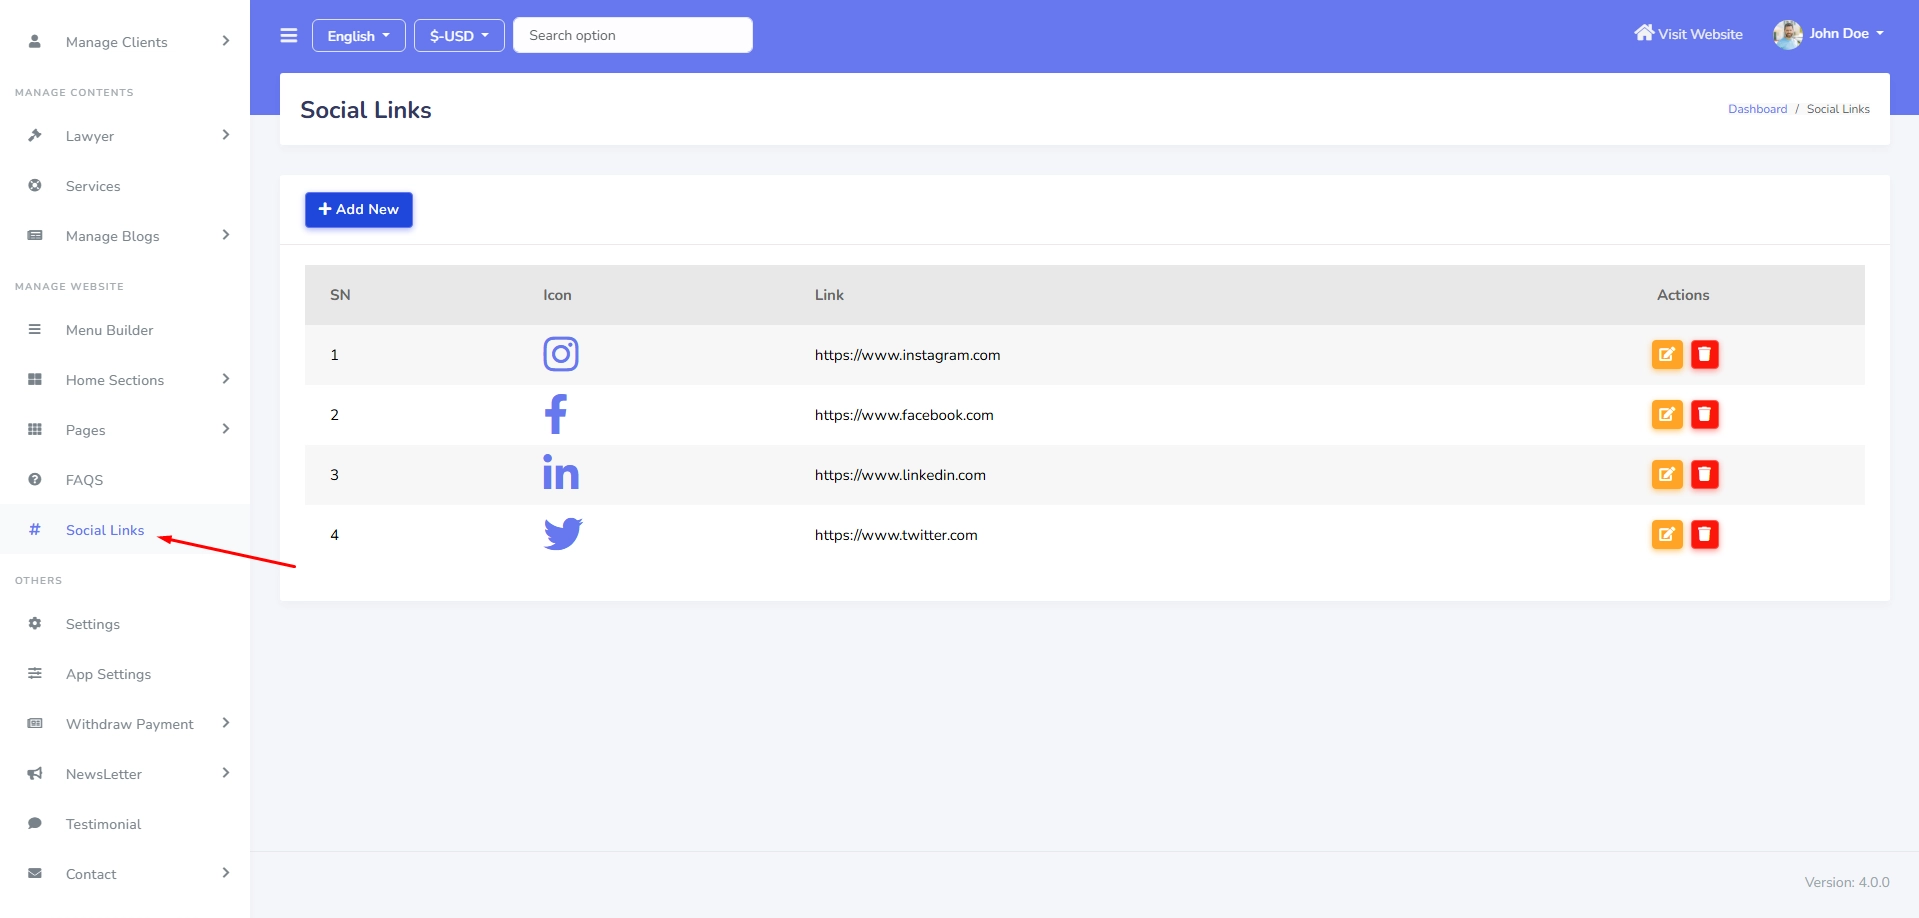Click the home icon beside Visit Website

click(1644, 33)
